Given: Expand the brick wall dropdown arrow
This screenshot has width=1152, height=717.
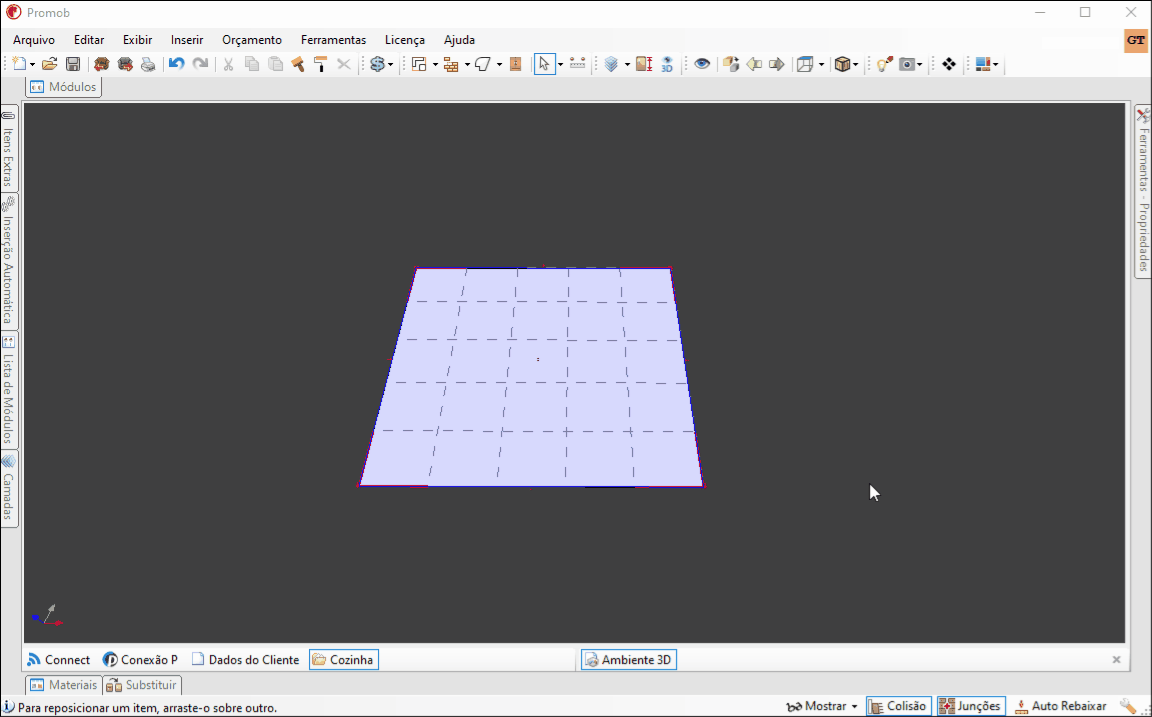Looking at the screenshot, I should coord(467,65).
